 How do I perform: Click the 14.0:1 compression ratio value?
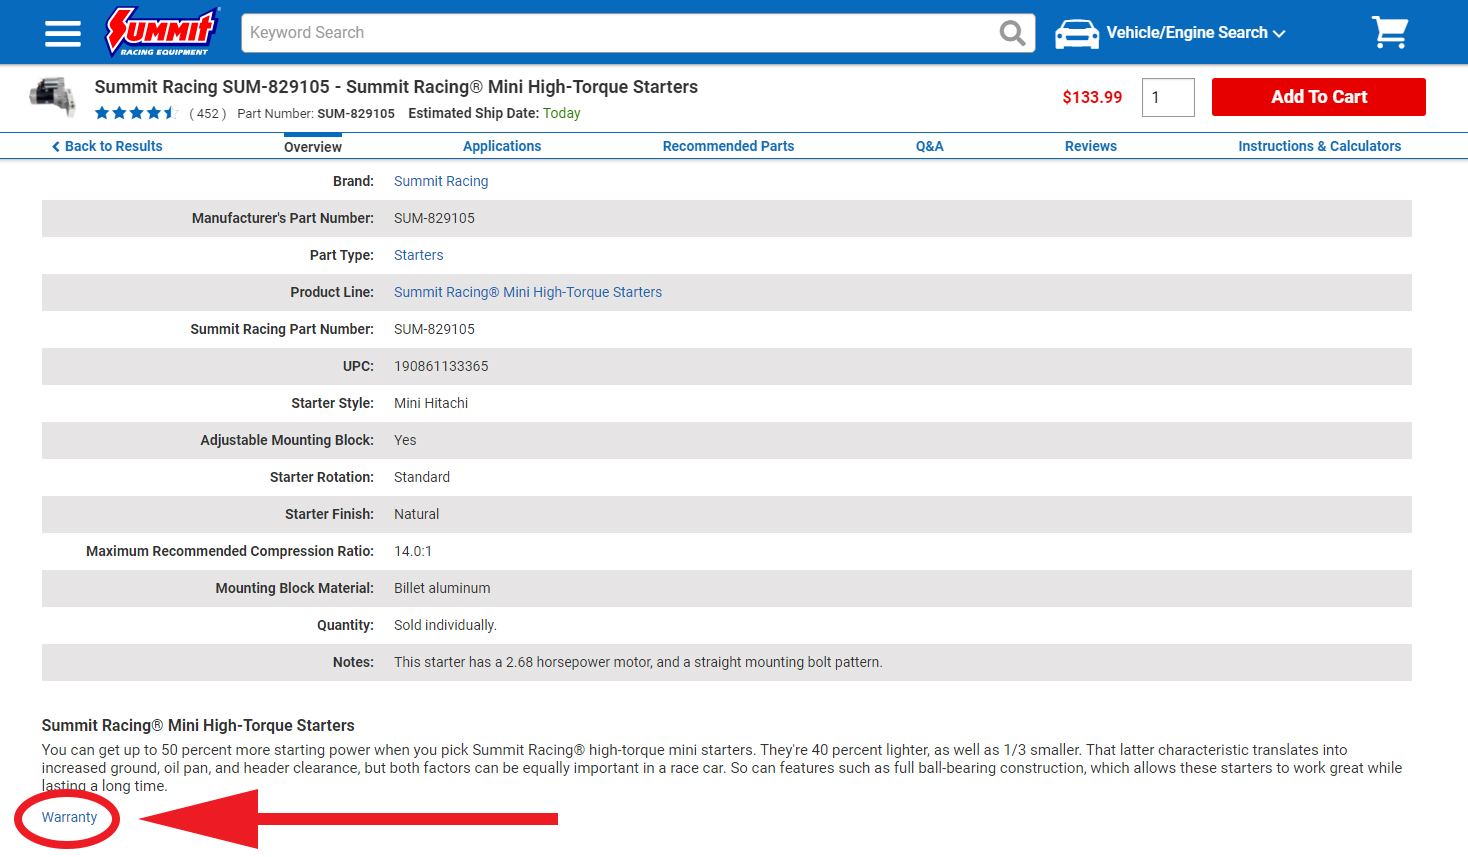pos(413,551)
